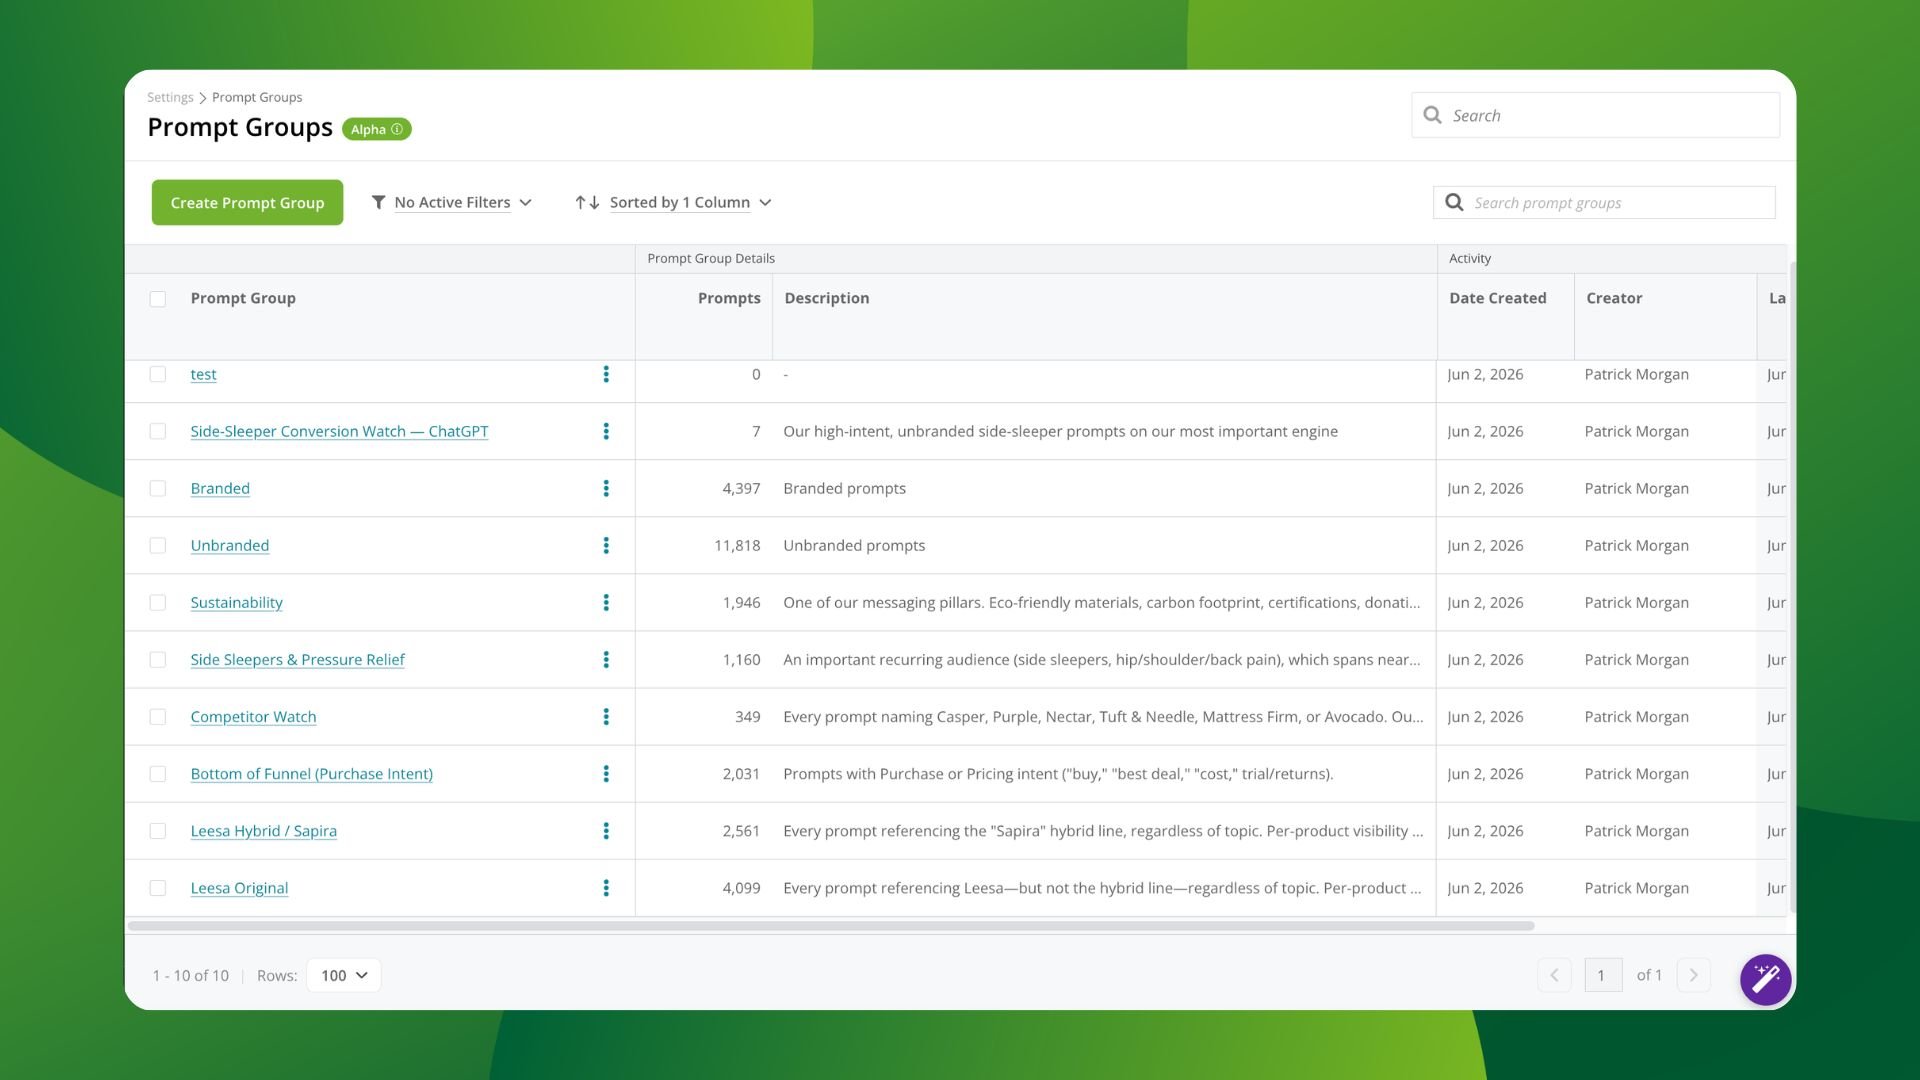This screenshot has height=1080, width=1920.
Task: Open Side-Sleeper Conversion Watch — ChatGPT link
Action: [339, 431]
